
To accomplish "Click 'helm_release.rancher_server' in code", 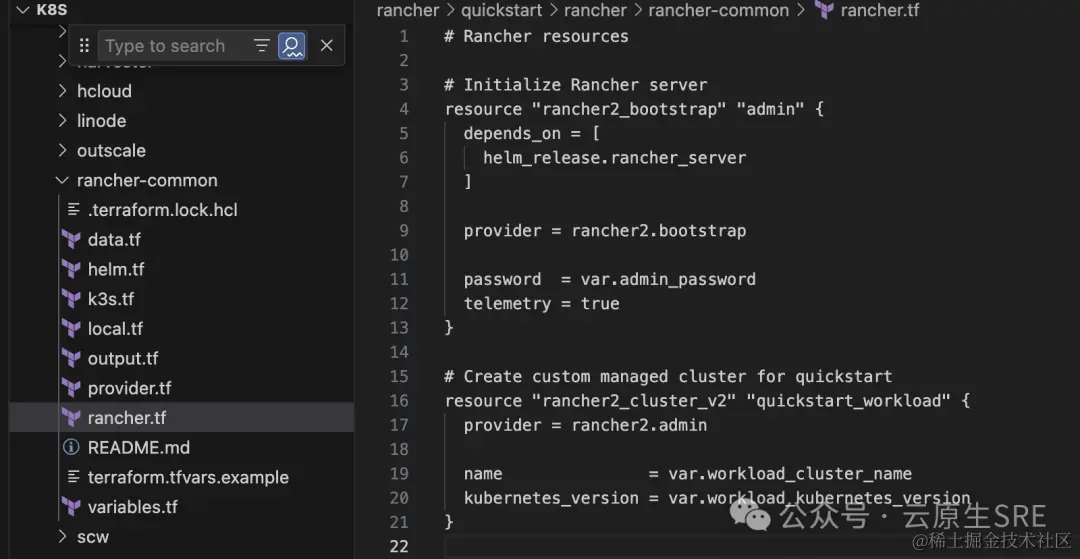I will [x=614, y=158].
